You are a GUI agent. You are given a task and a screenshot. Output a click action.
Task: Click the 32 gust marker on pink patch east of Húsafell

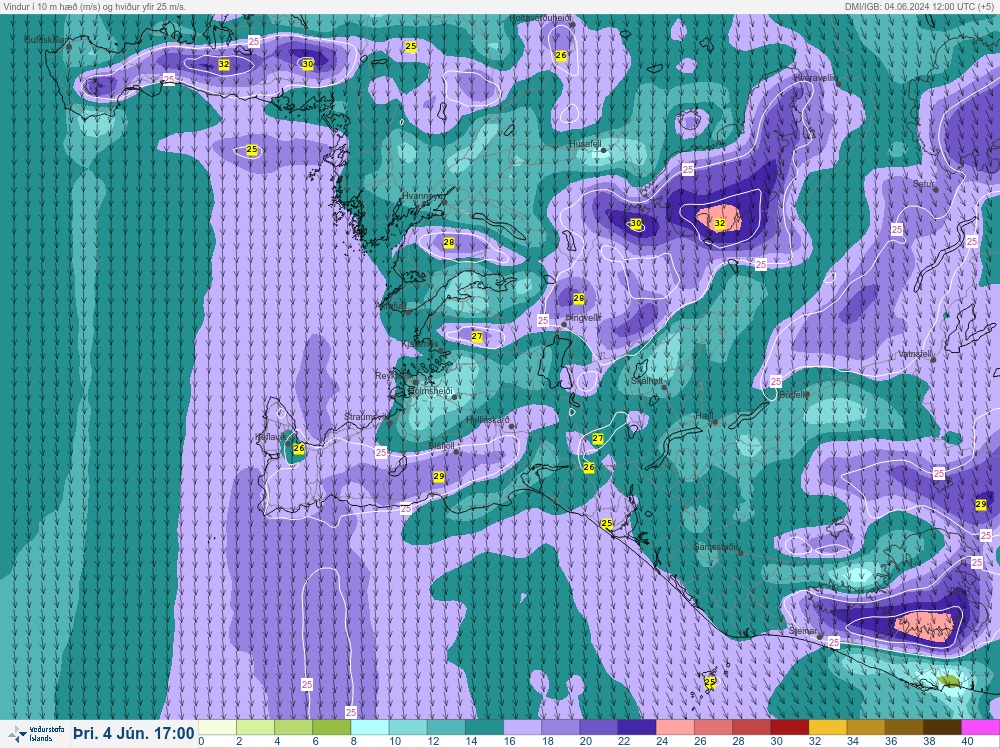[720, 223]
